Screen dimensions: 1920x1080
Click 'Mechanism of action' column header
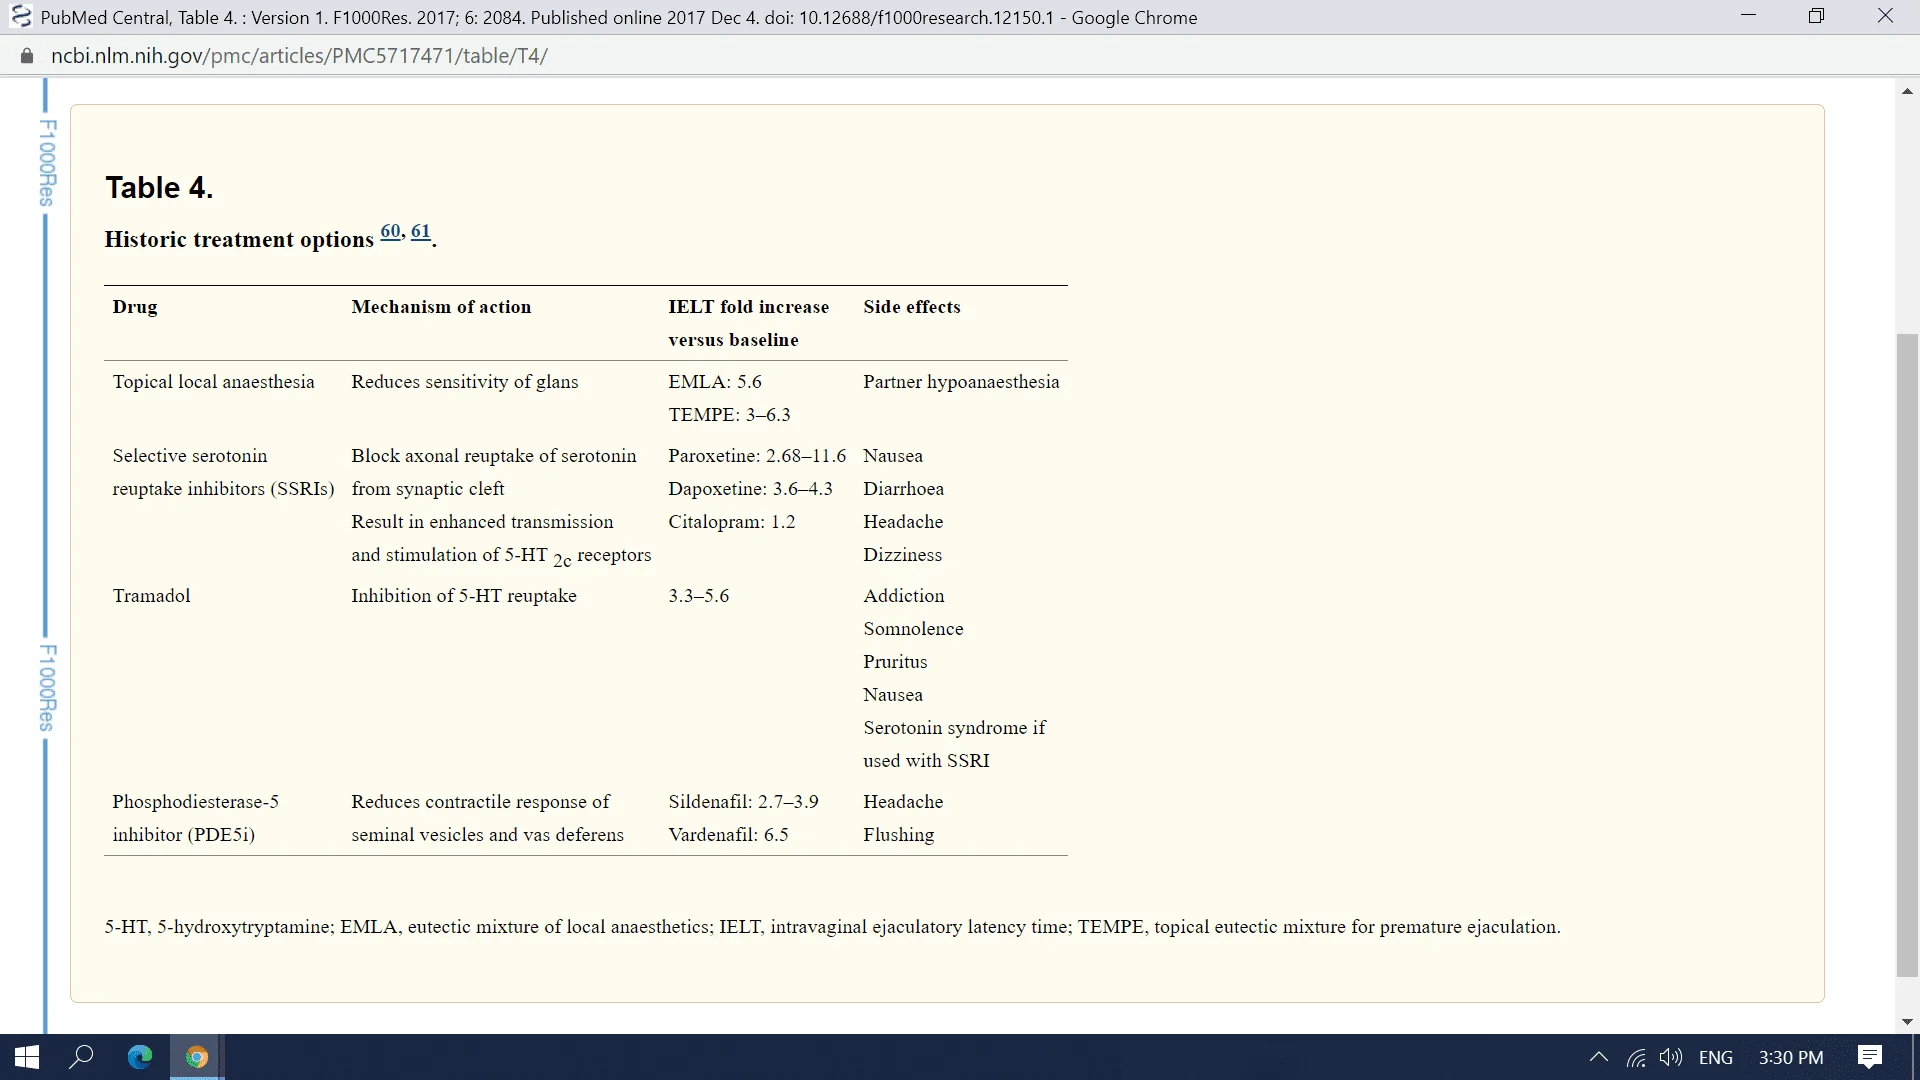coord(441,307)
